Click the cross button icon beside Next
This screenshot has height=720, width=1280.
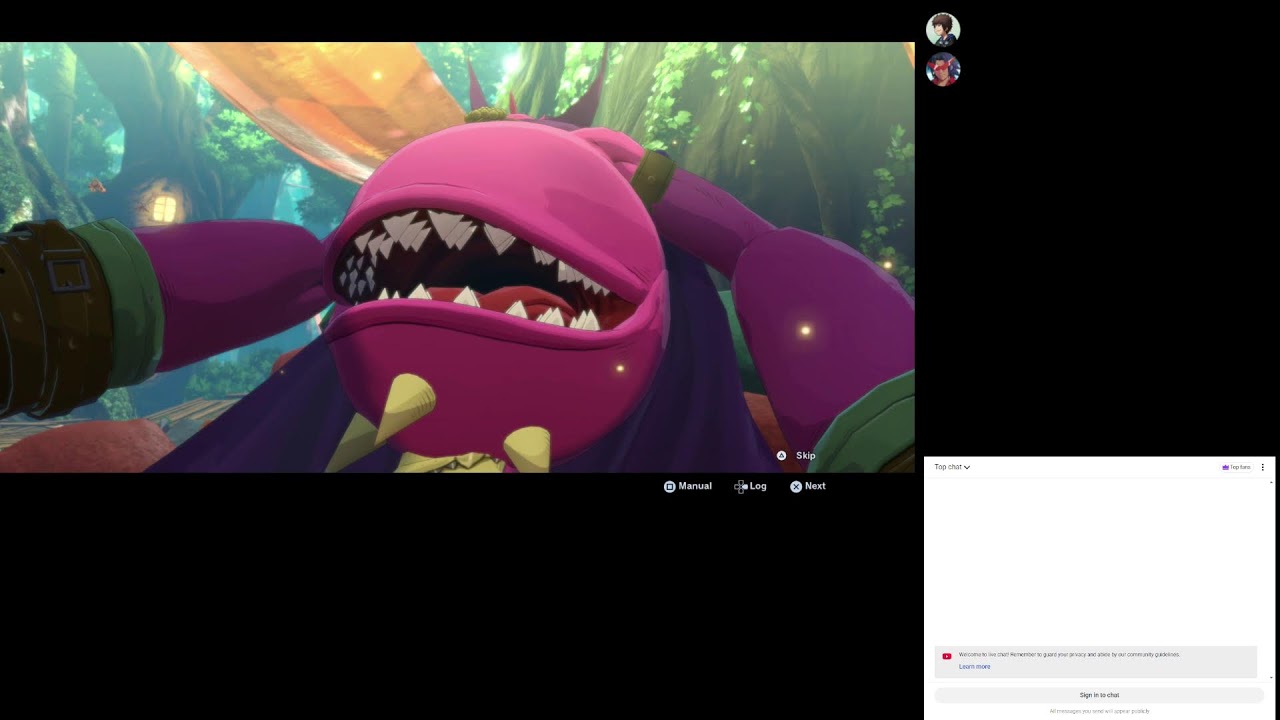pos(796,487)
